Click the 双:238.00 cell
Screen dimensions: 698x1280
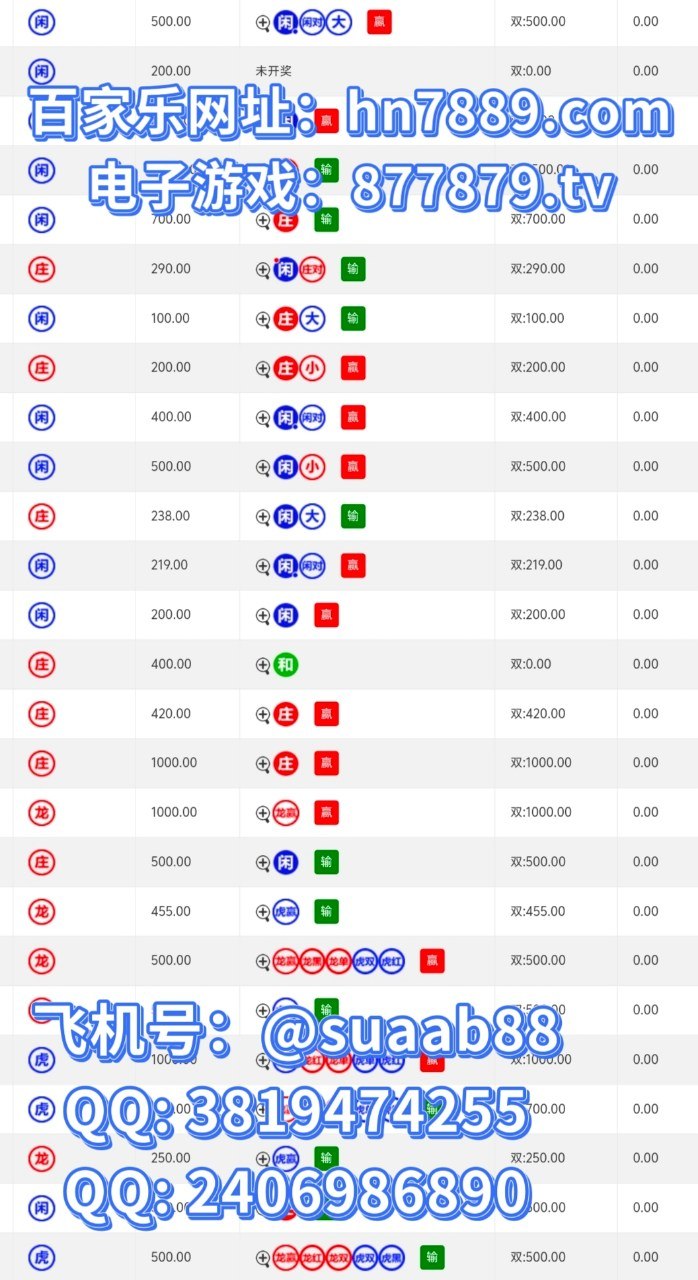coord(537,517)
